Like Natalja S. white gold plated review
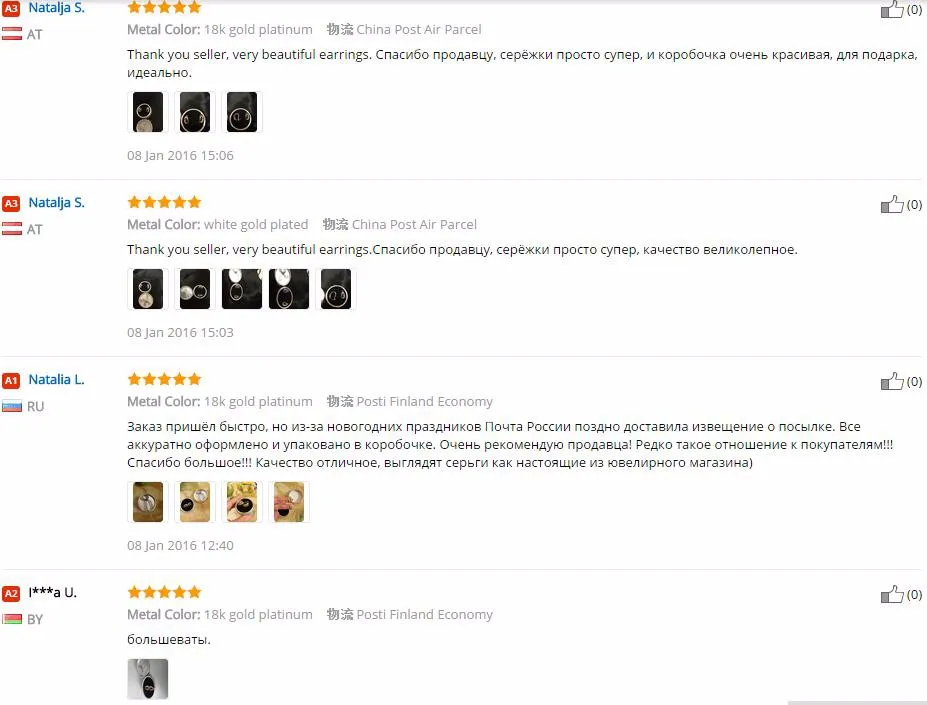The height and width of the screenshot is (705, 927). tap(892, 205)
